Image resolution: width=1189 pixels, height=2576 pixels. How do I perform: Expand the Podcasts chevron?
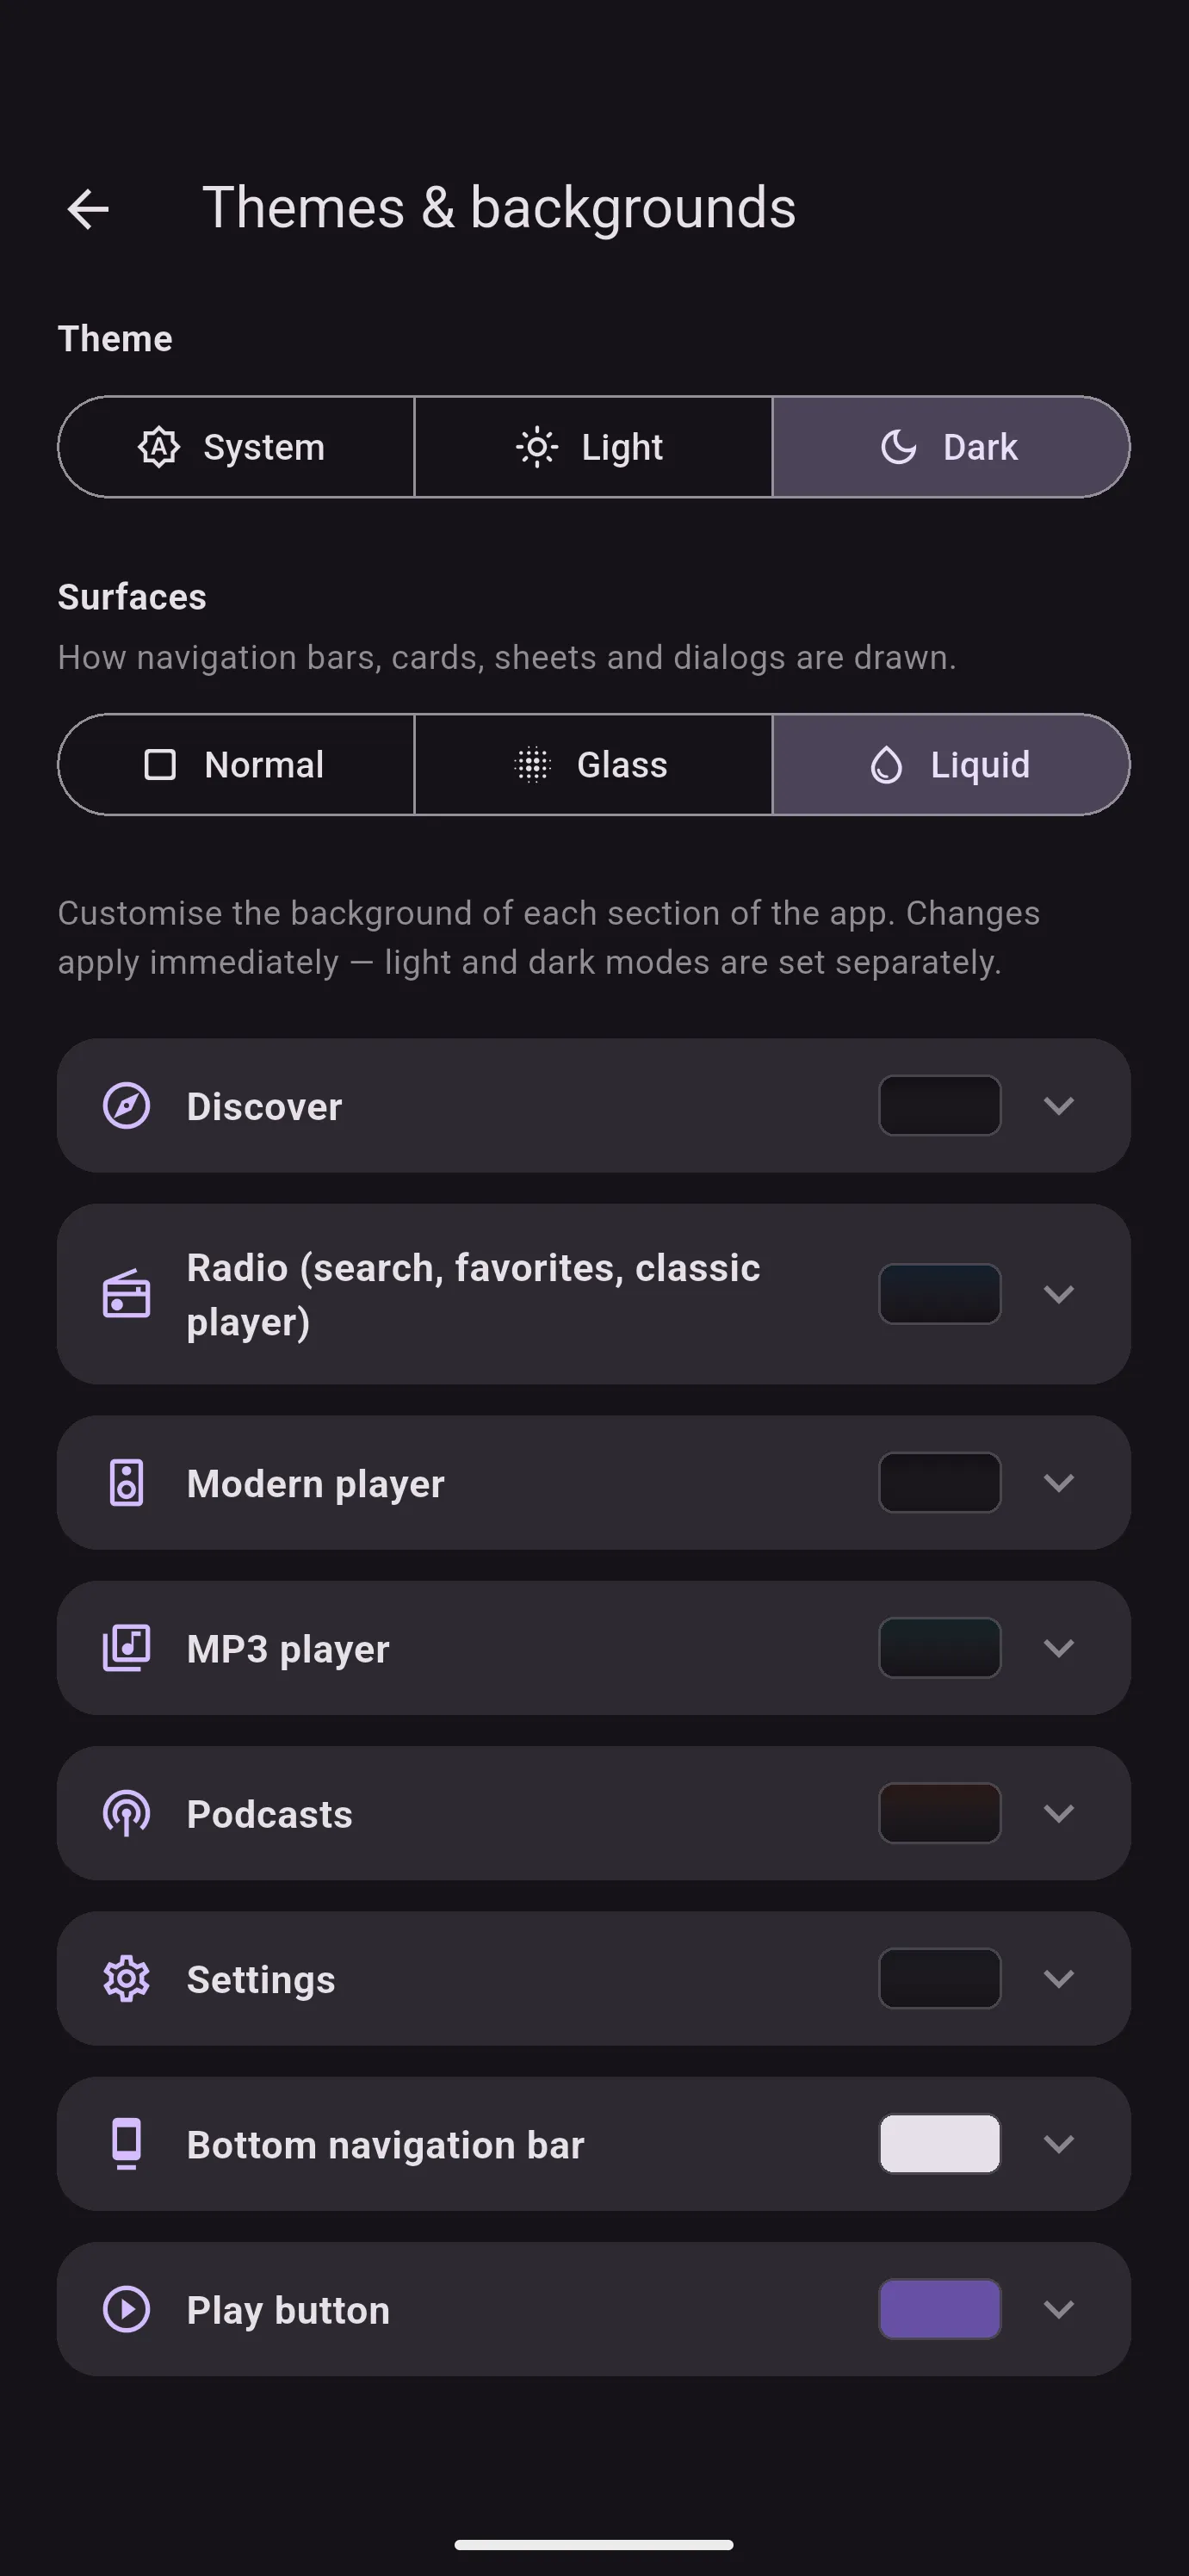pyautogui.click(x=1059, y=1813)
